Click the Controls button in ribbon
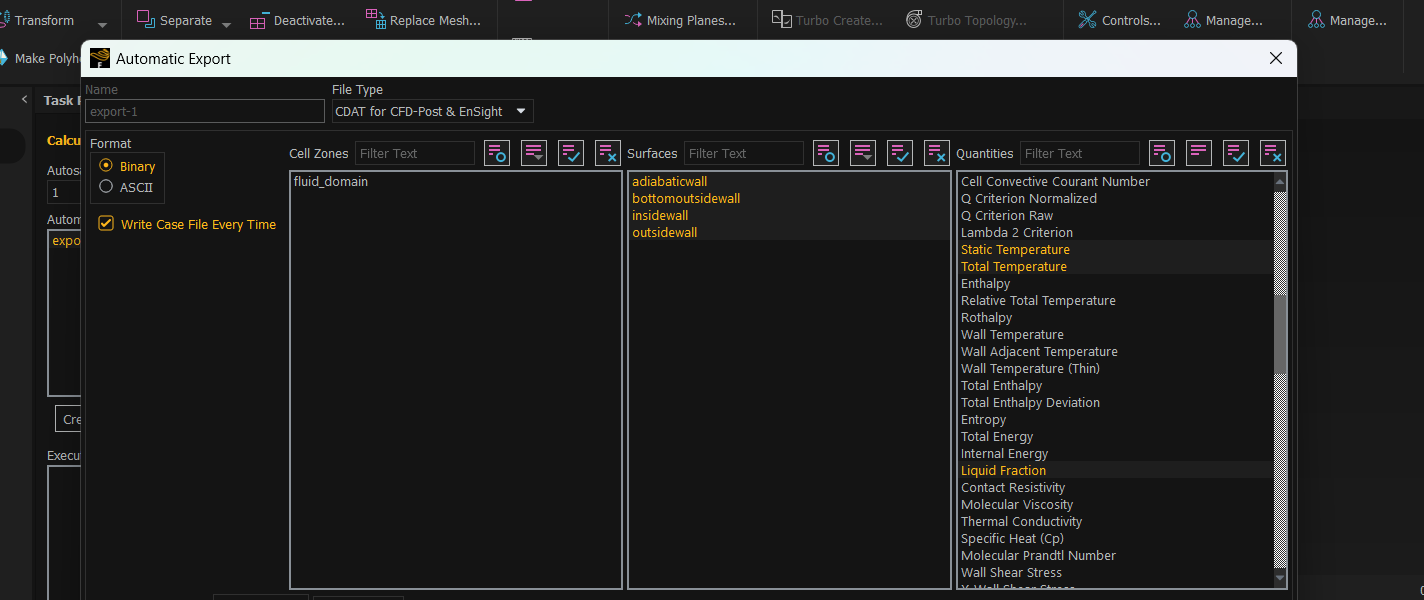 pos(1119,20)
